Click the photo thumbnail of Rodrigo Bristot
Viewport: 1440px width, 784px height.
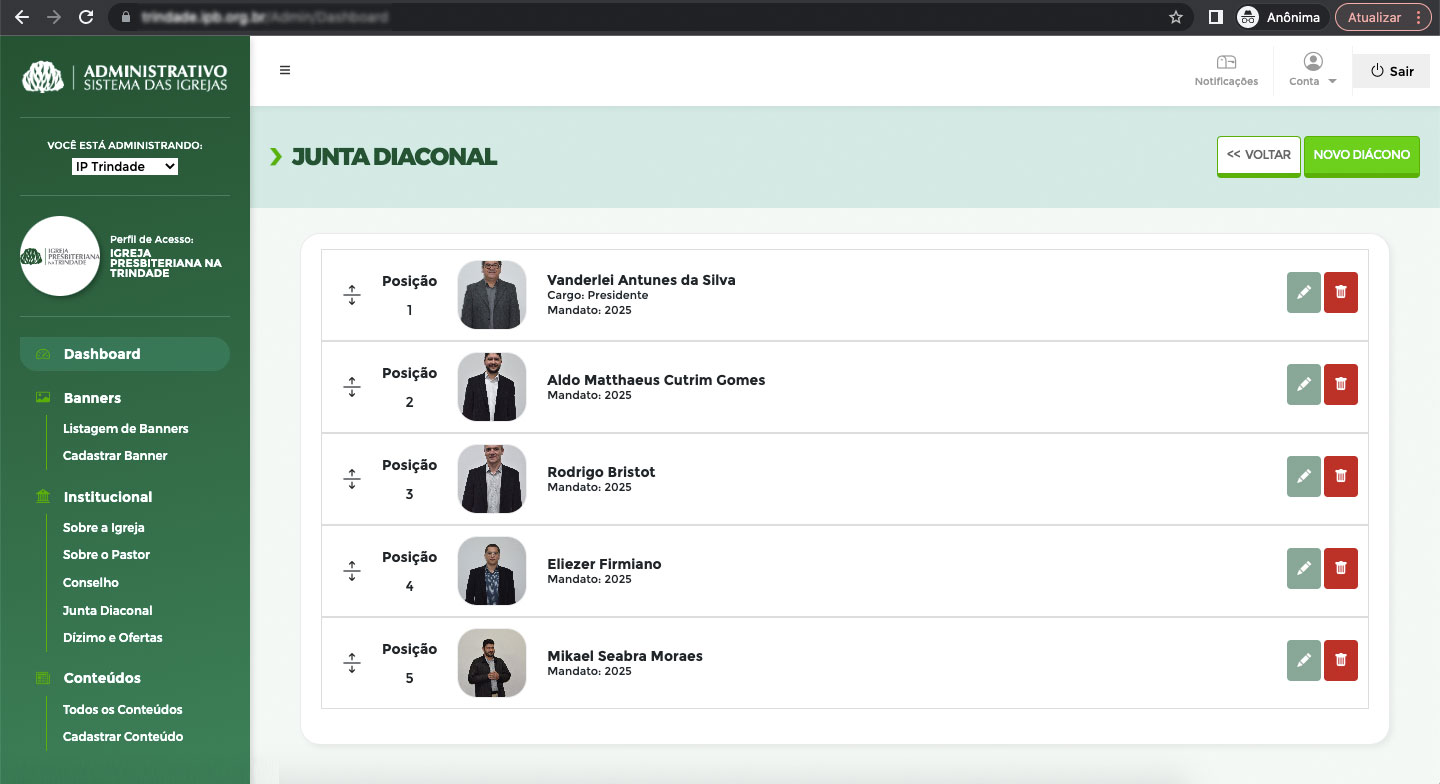click(491, 479)
